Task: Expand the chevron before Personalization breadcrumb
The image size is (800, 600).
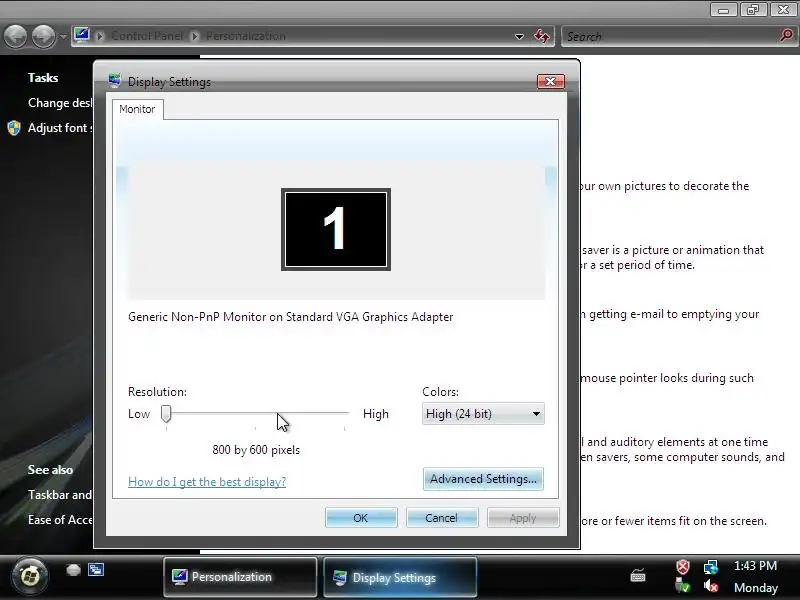Action: [x=194, y=36]
